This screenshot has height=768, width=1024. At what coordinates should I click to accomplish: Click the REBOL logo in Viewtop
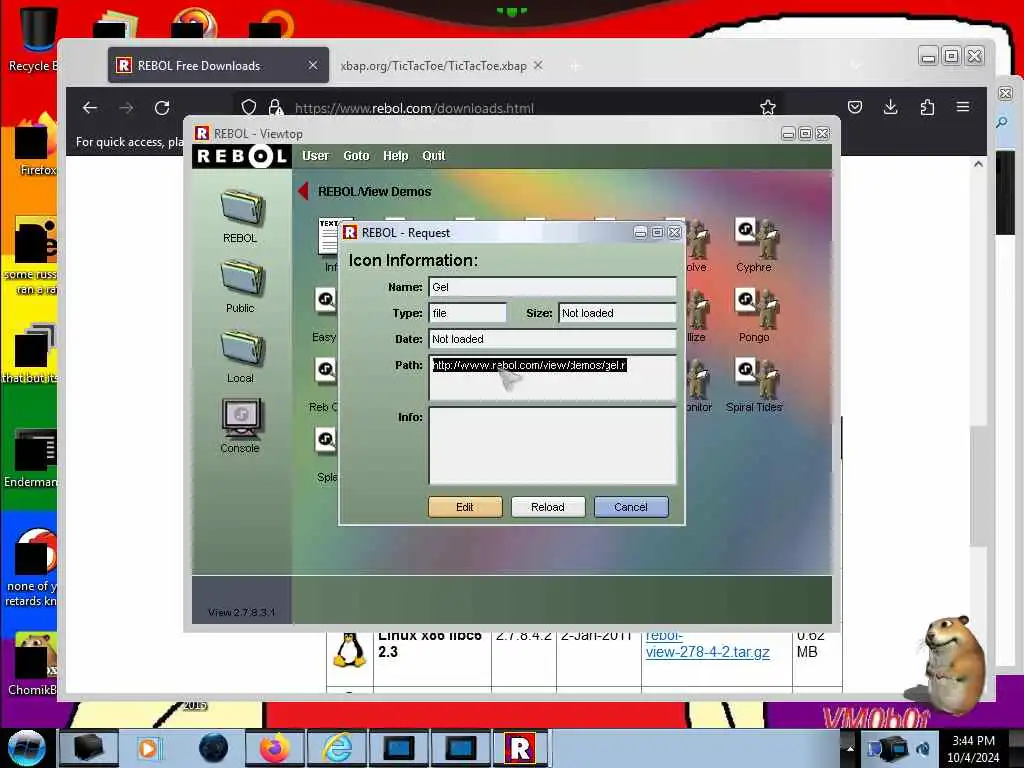[x=242, y=156]
